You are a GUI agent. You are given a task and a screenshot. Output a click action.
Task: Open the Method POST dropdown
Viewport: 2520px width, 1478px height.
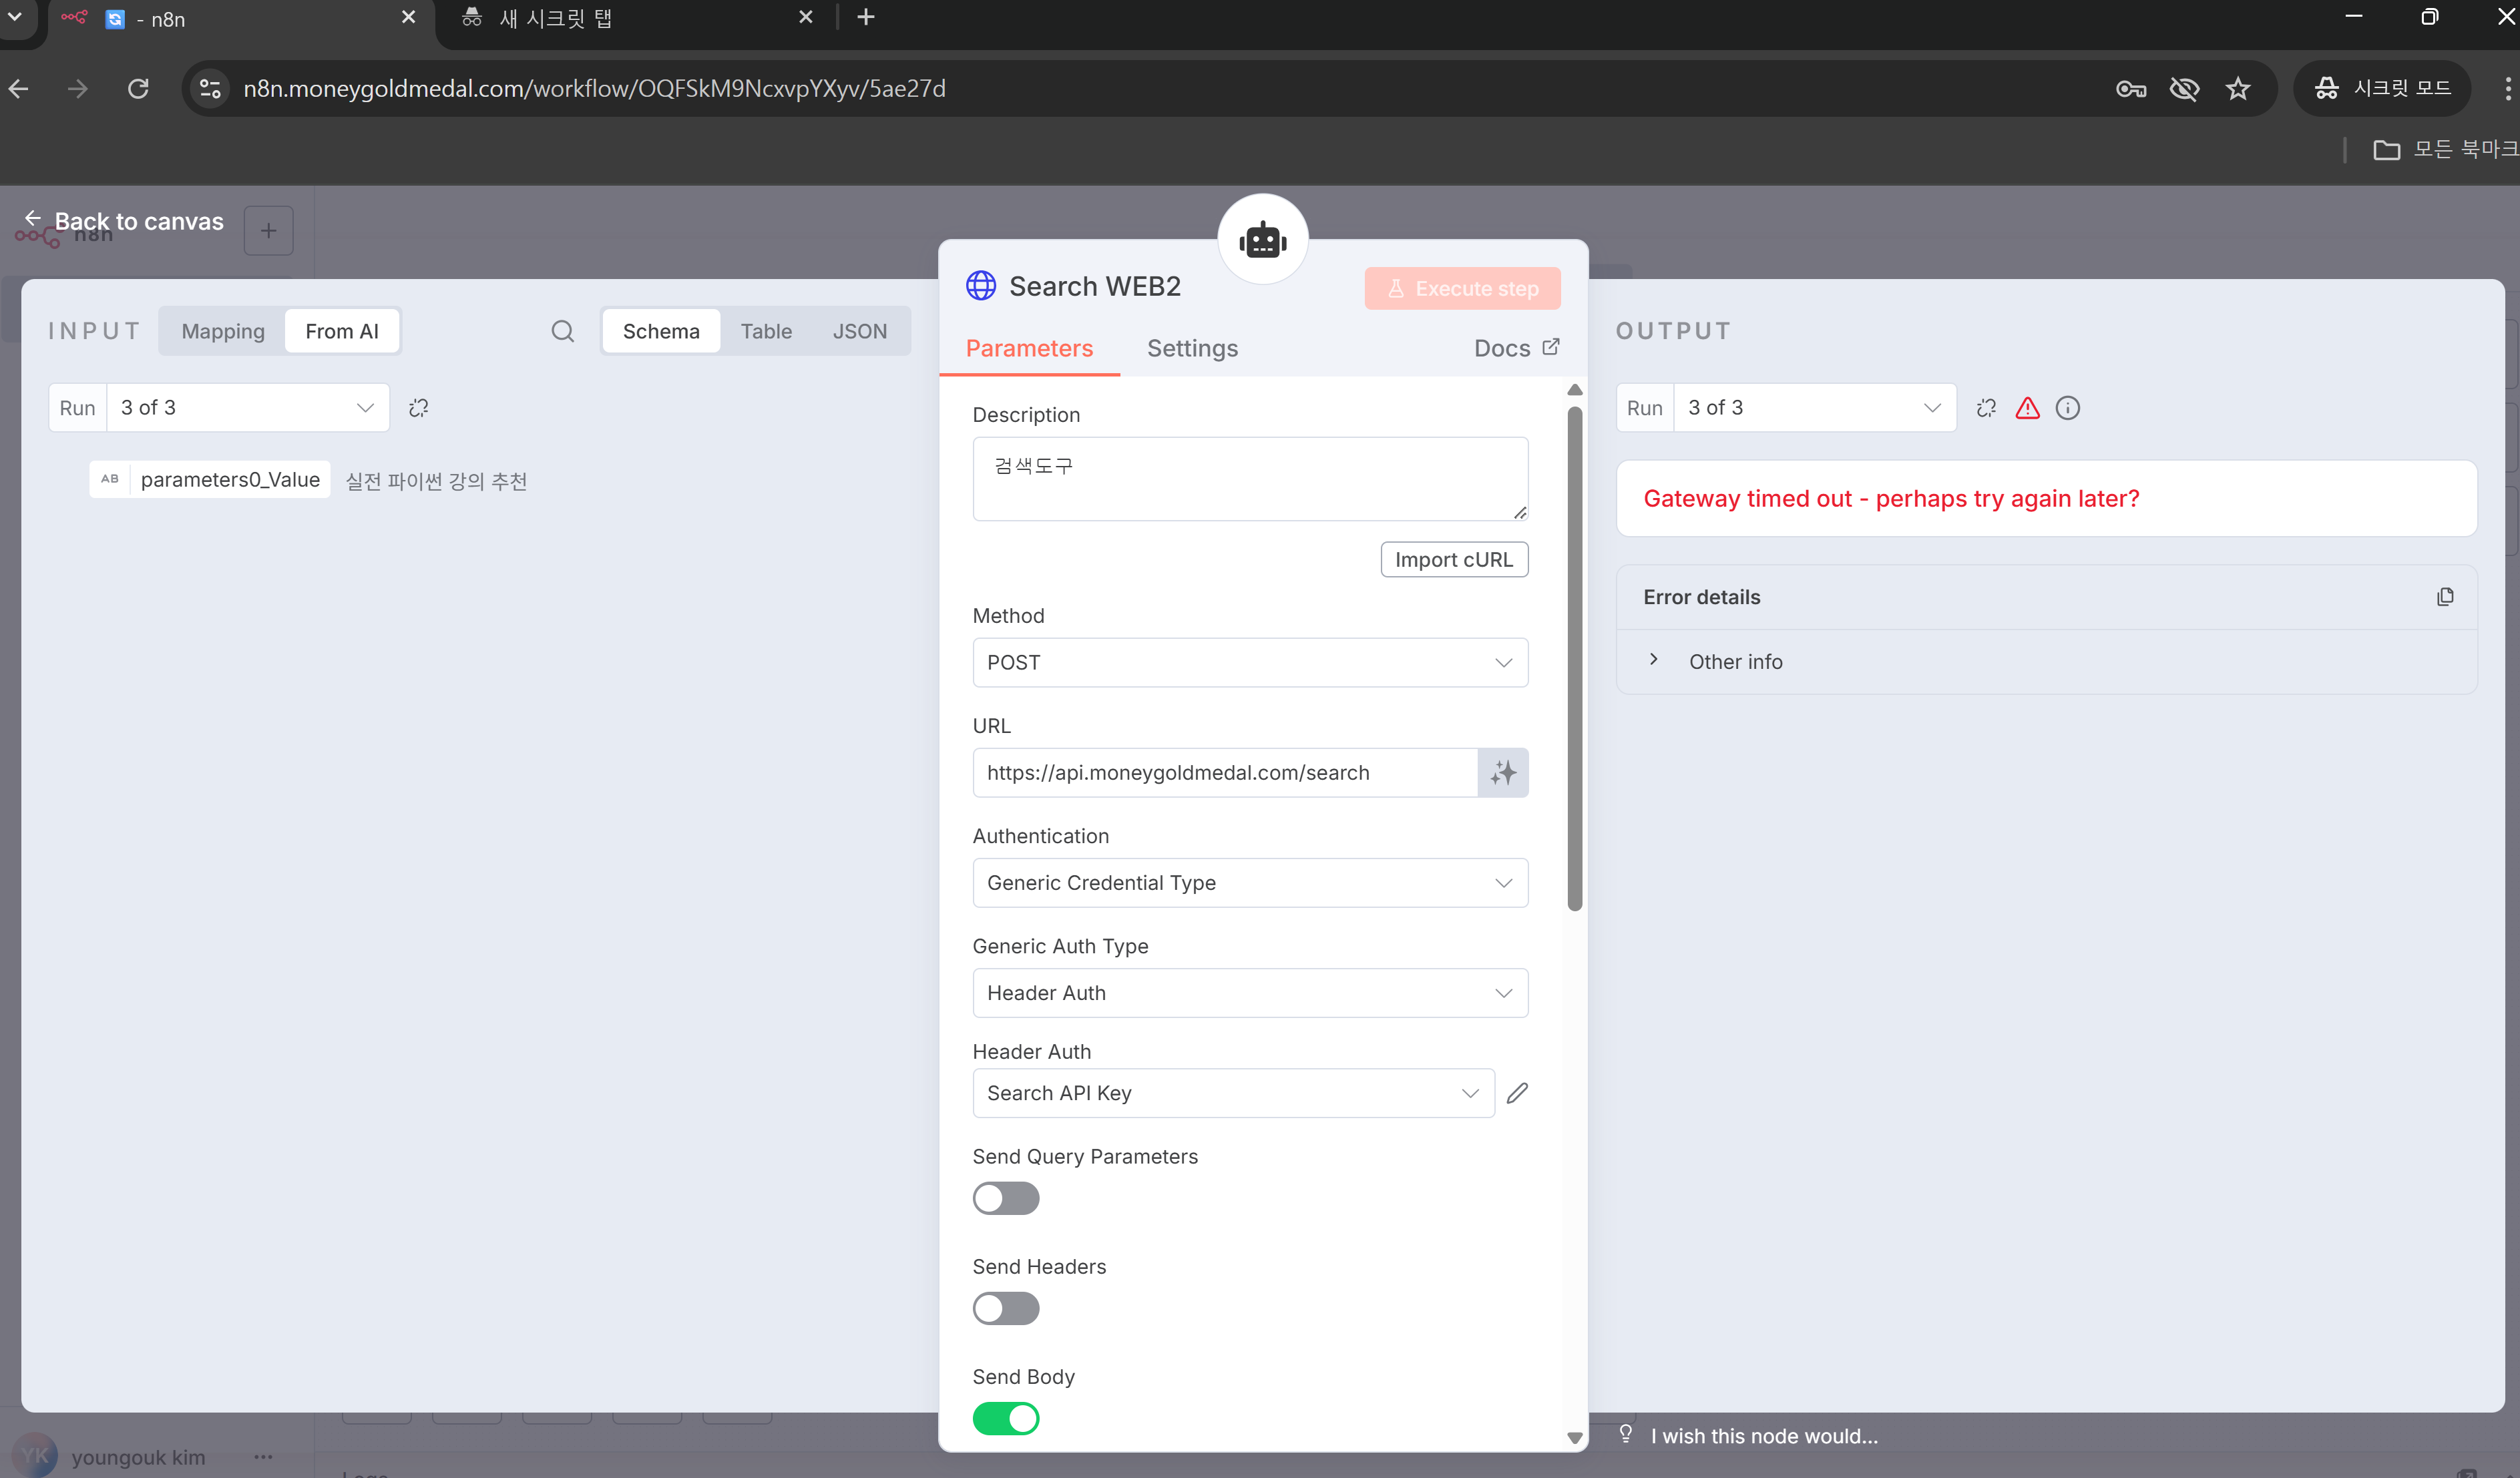tap(1249, 663)
